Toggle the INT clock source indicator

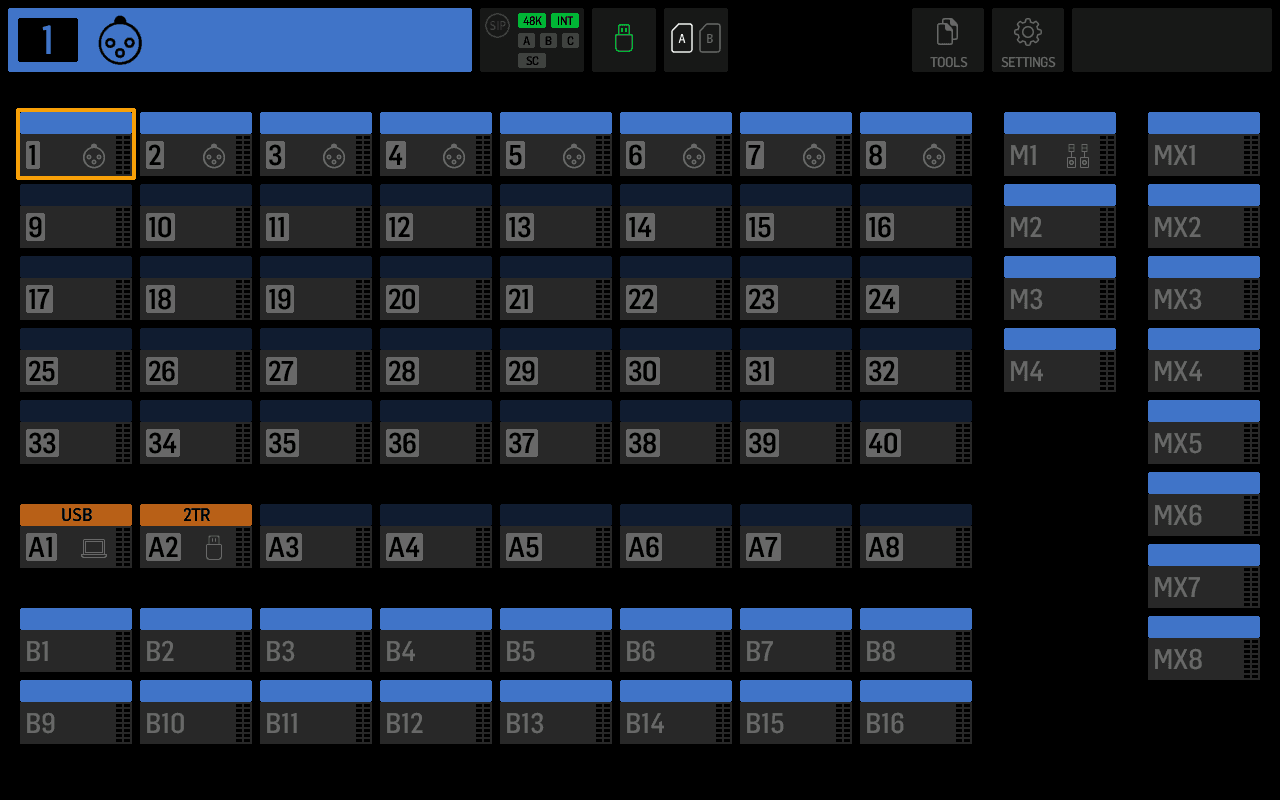565,21
